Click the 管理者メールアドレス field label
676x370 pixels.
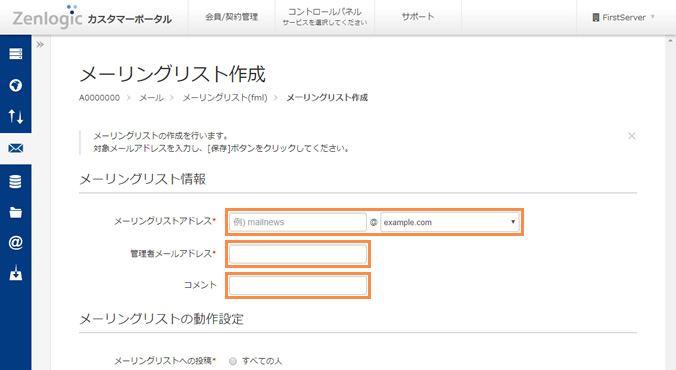tap(172, 254)
